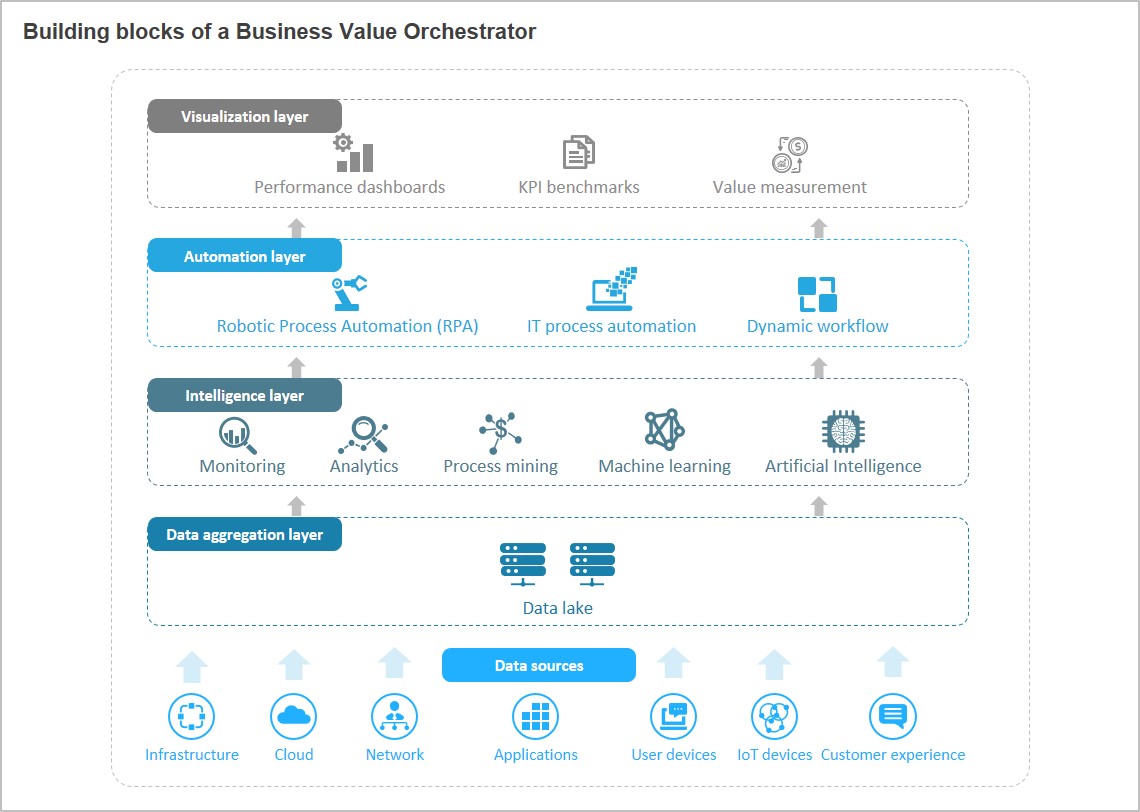The width and height of the screenshot is (1140, 812).
Task: Click 'Robotic Process Automation (RPA)' text
Action: (348, 326)
